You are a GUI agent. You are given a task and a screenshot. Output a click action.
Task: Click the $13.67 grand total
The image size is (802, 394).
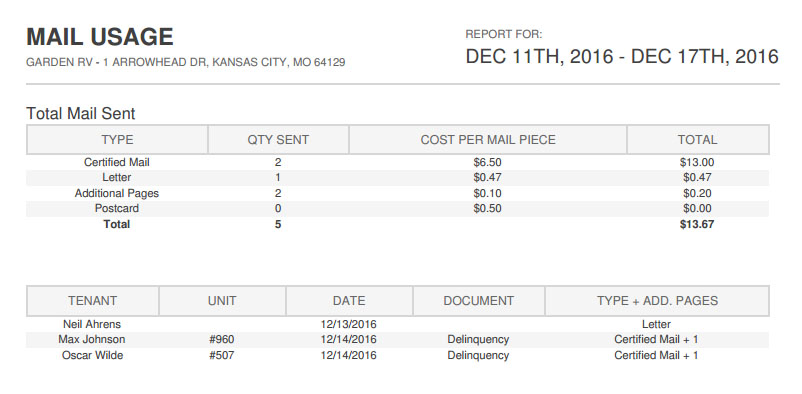[697, 224]
